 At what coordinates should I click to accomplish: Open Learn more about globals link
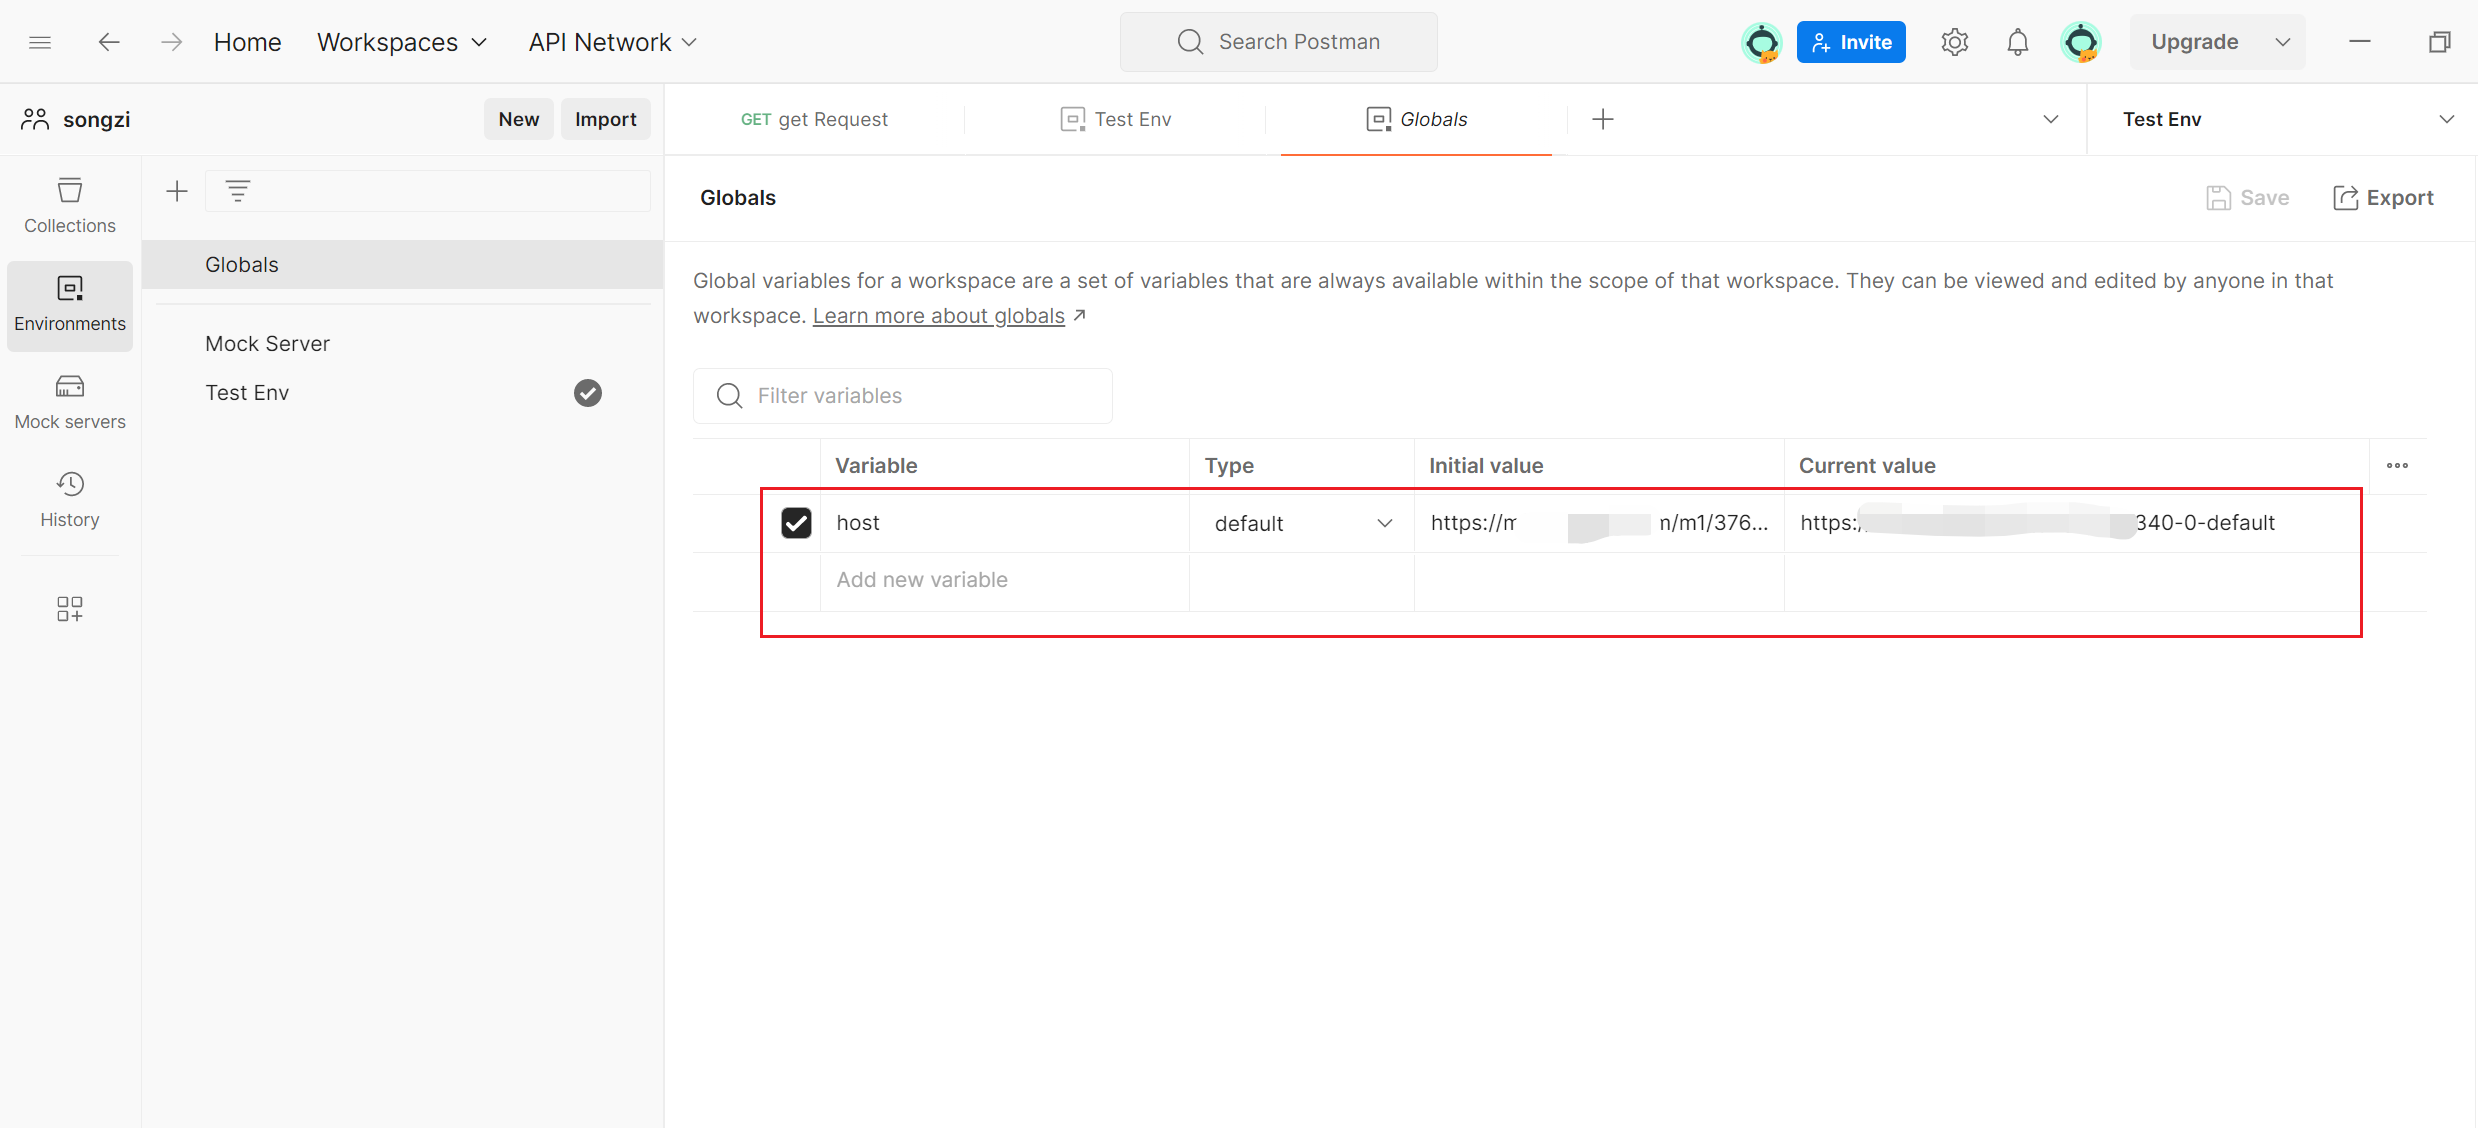click(x=938, y=316)
